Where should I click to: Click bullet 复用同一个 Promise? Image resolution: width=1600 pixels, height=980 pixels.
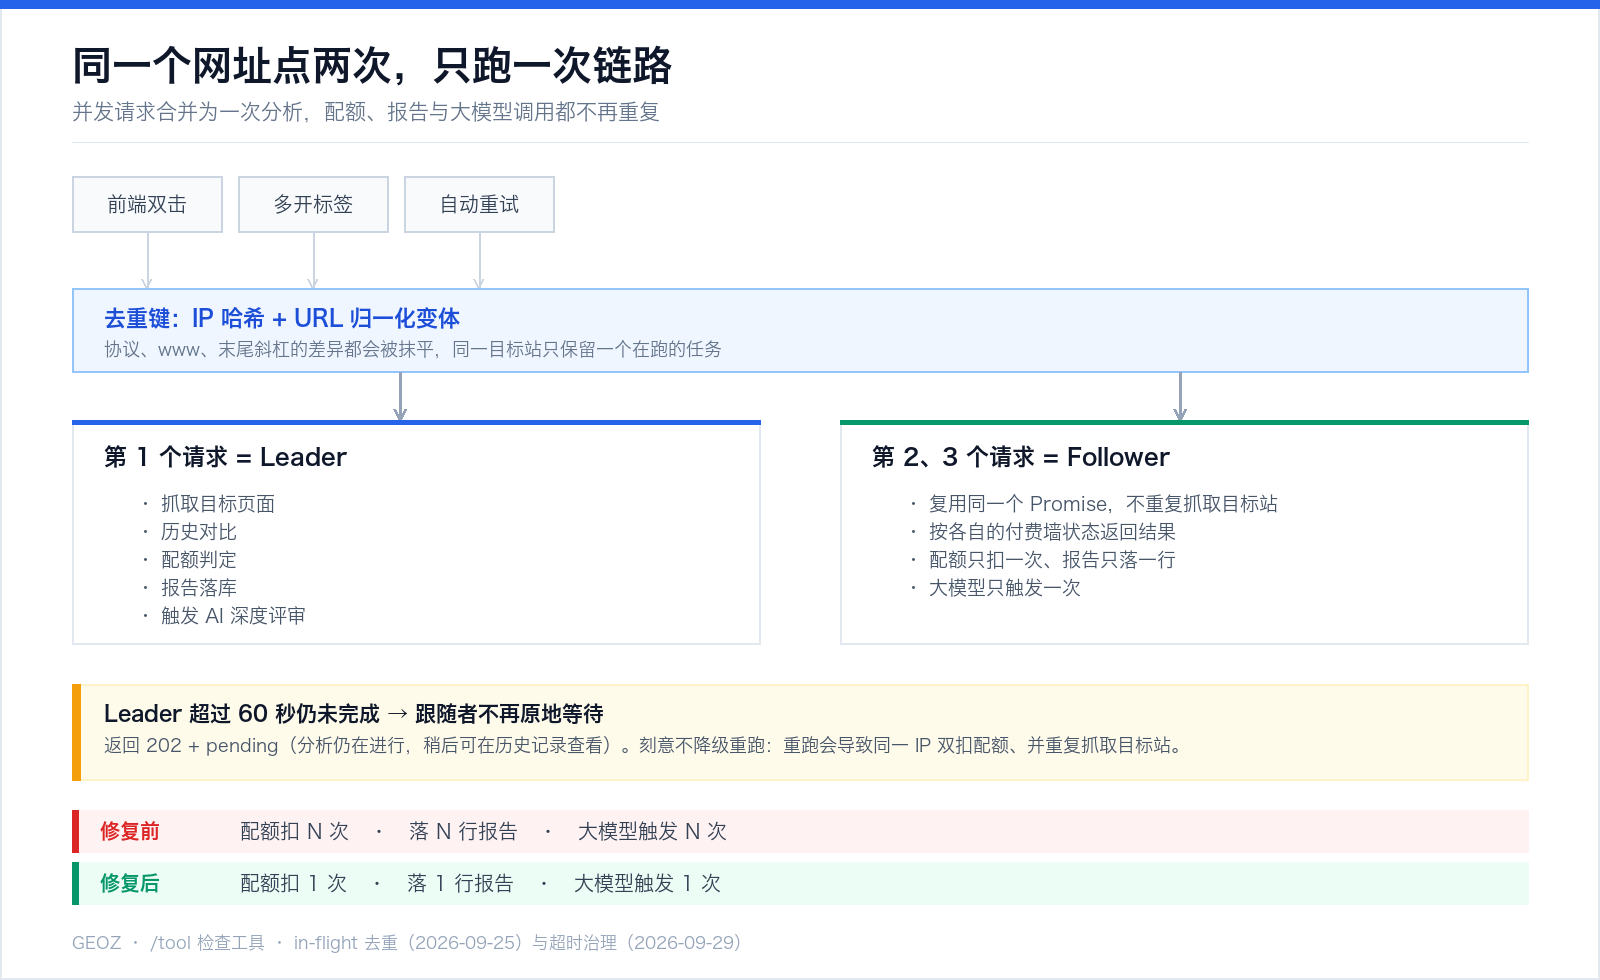(x=1103, y=504)
